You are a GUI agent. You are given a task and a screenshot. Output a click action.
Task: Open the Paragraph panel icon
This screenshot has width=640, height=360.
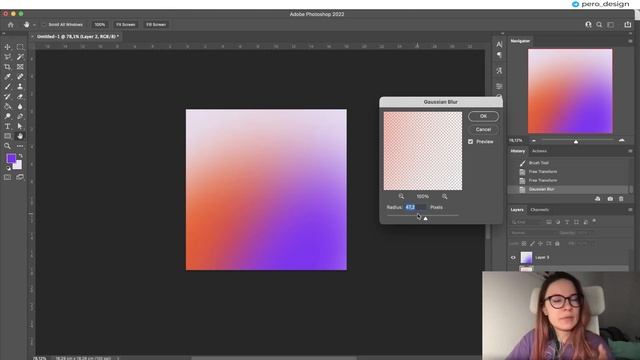[499, 55]
